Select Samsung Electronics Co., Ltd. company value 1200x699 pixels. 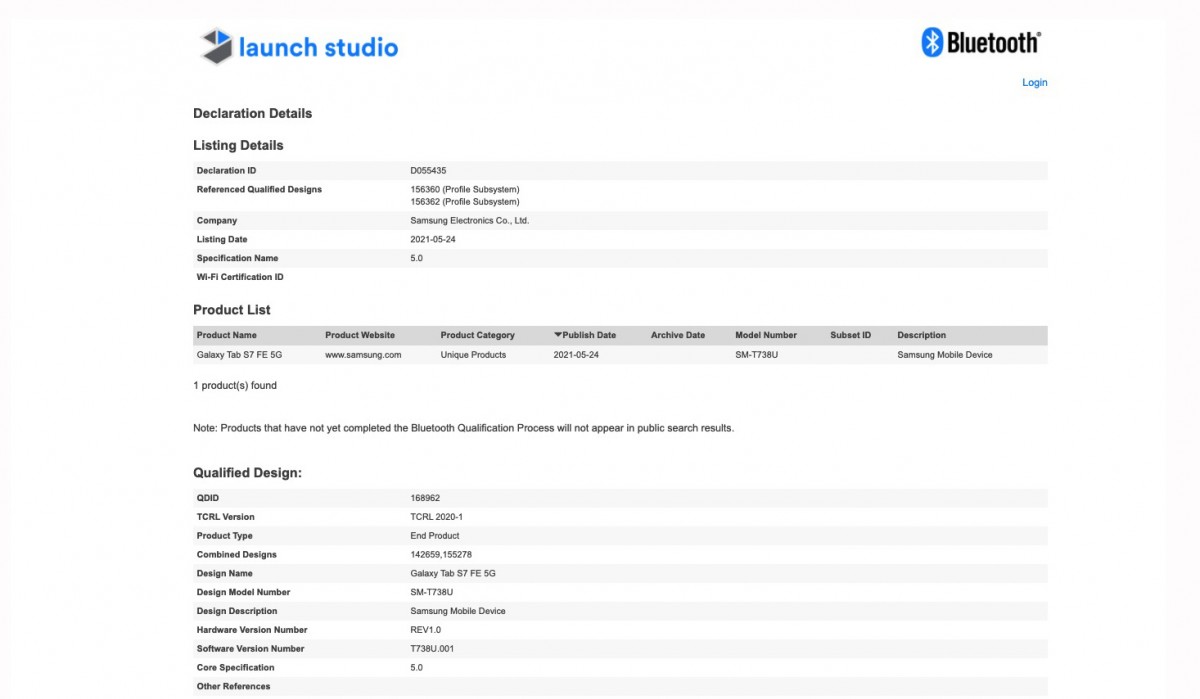pyautogui.click(x=470, y=221)
